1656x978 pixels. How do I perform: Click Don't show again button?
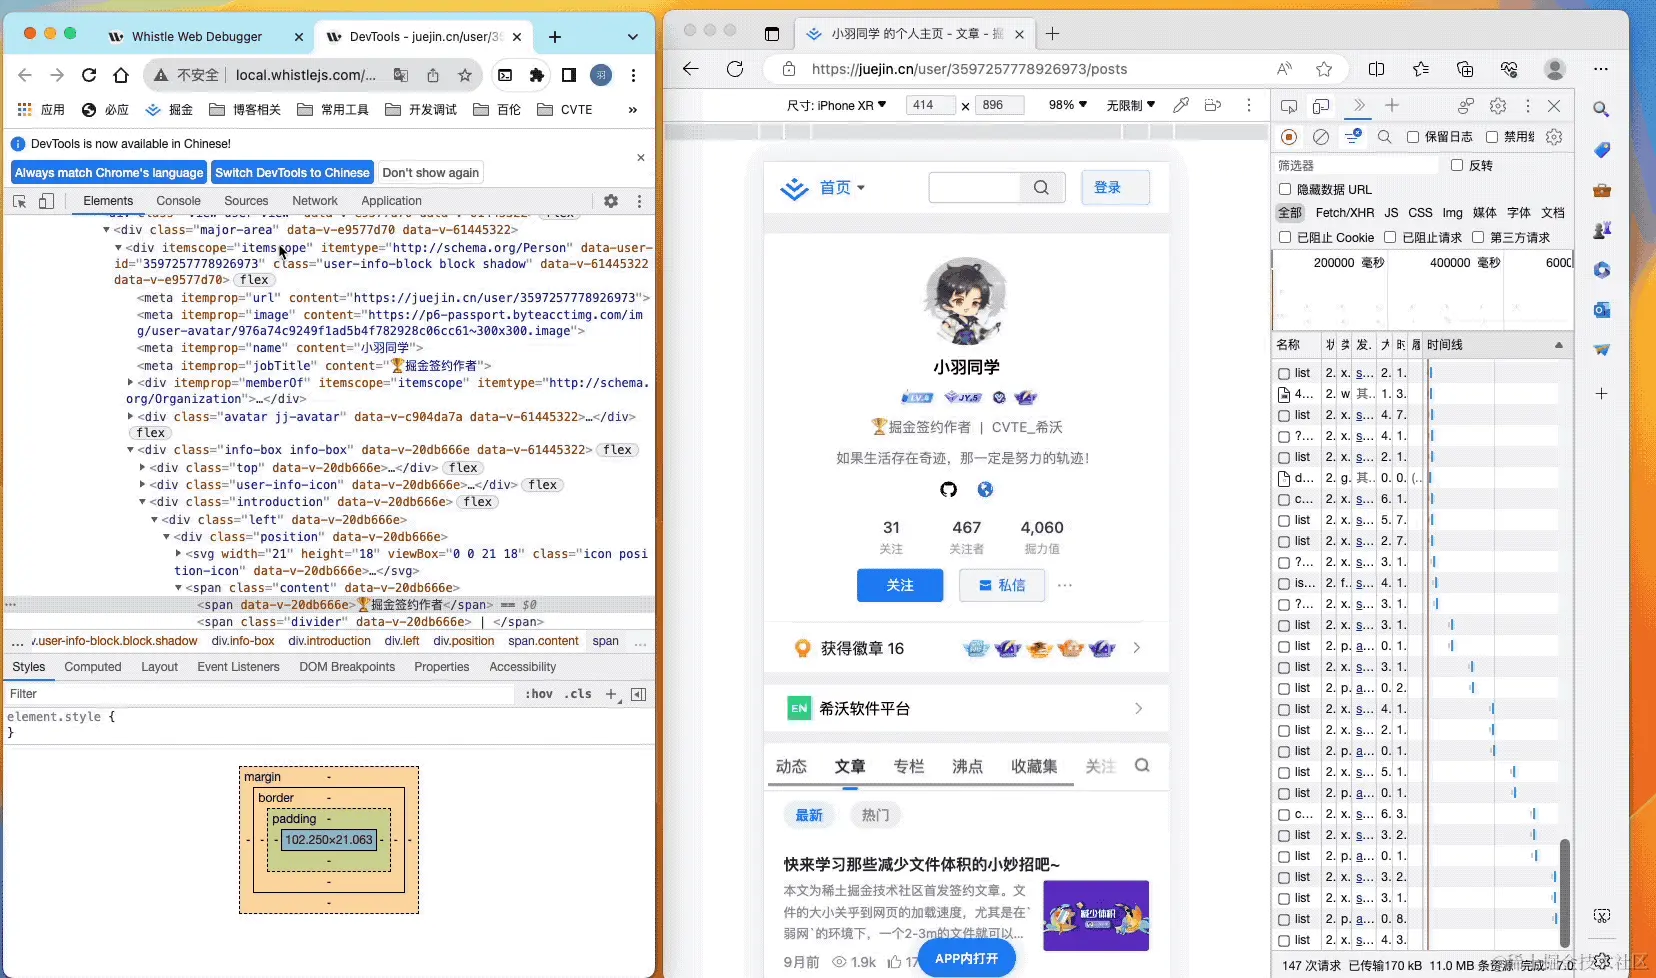point(431,173)
